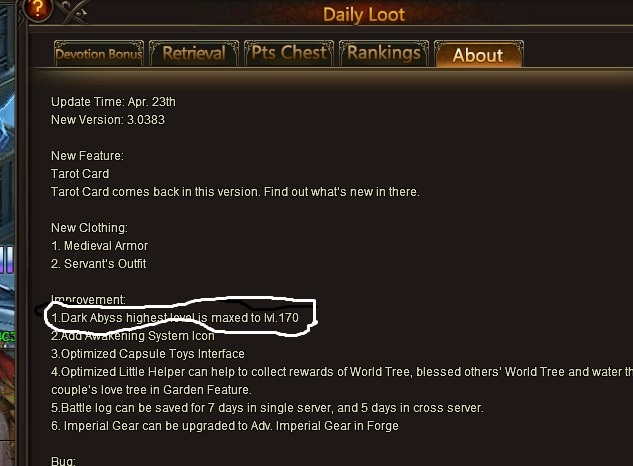
Task: View the Rankings tab
Action: tap(384, 53)
